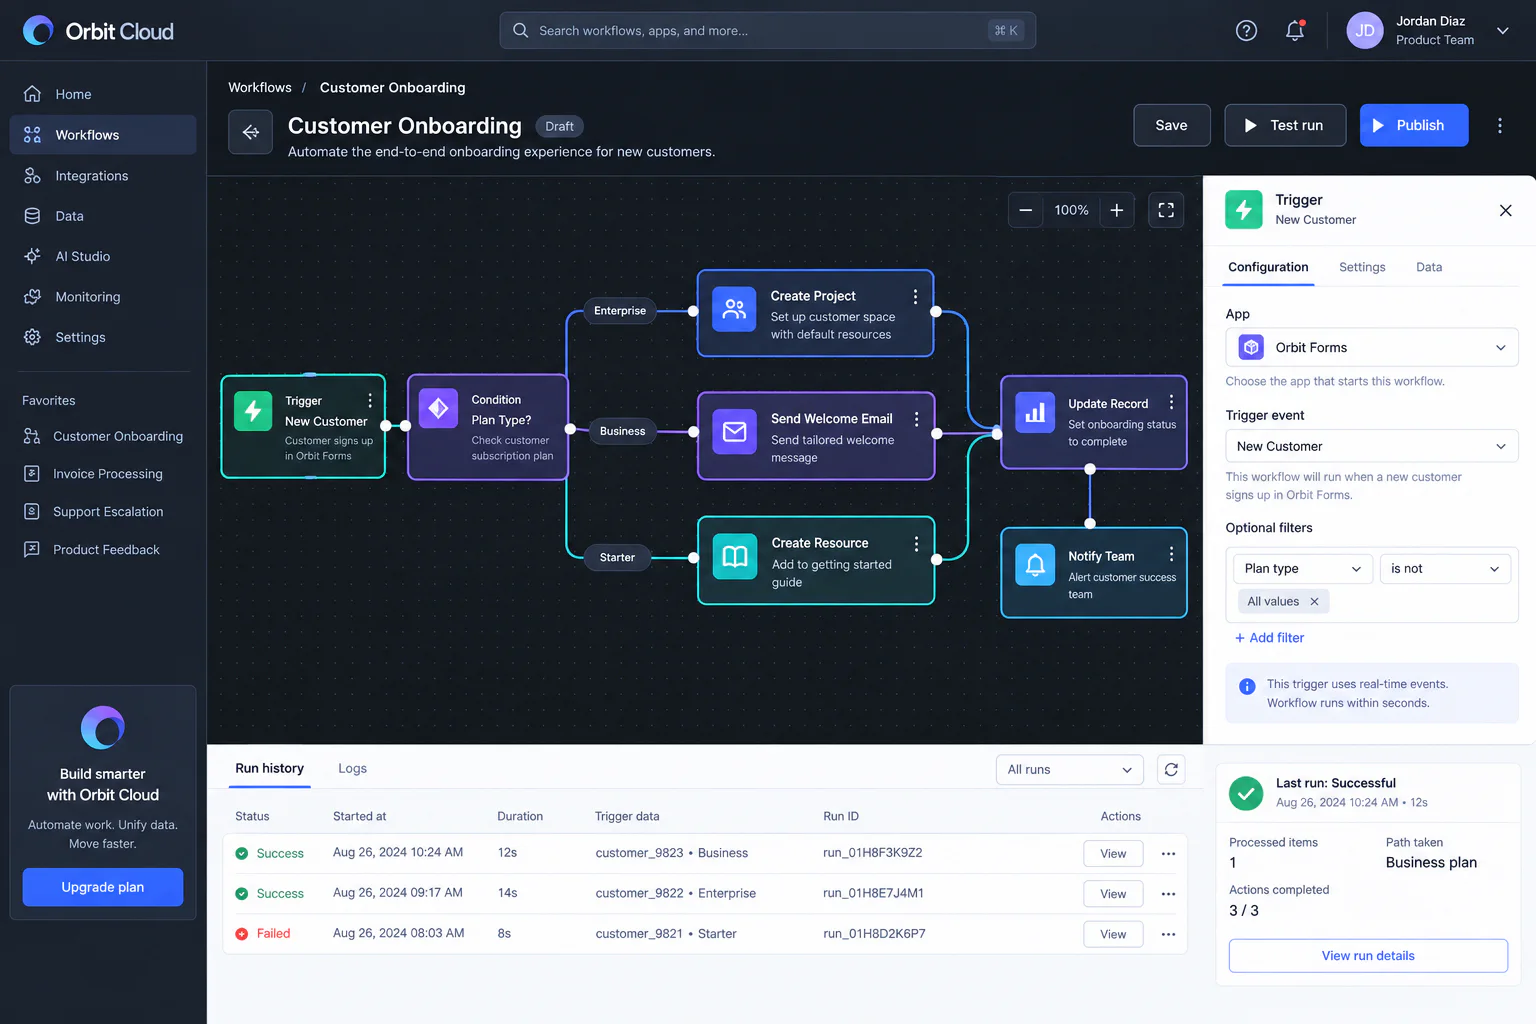1536x1024 pixels.
Task: Open the Update Record node menu
Action: click(x=1171, y=402)
